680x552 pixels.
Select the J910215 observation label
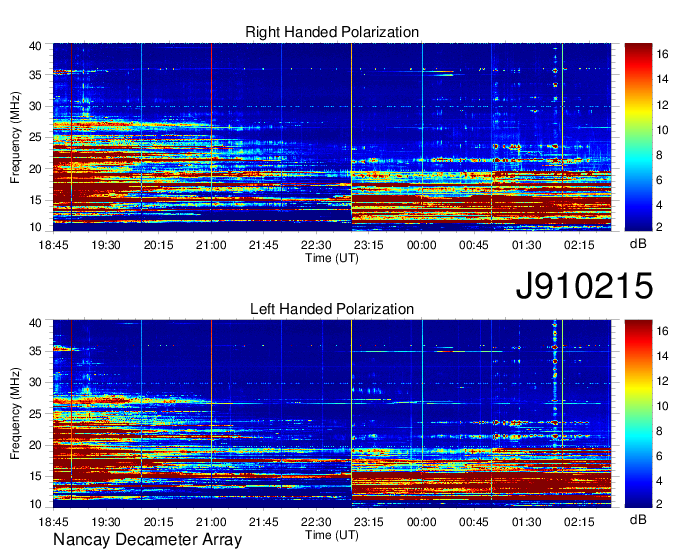(584, 286)
